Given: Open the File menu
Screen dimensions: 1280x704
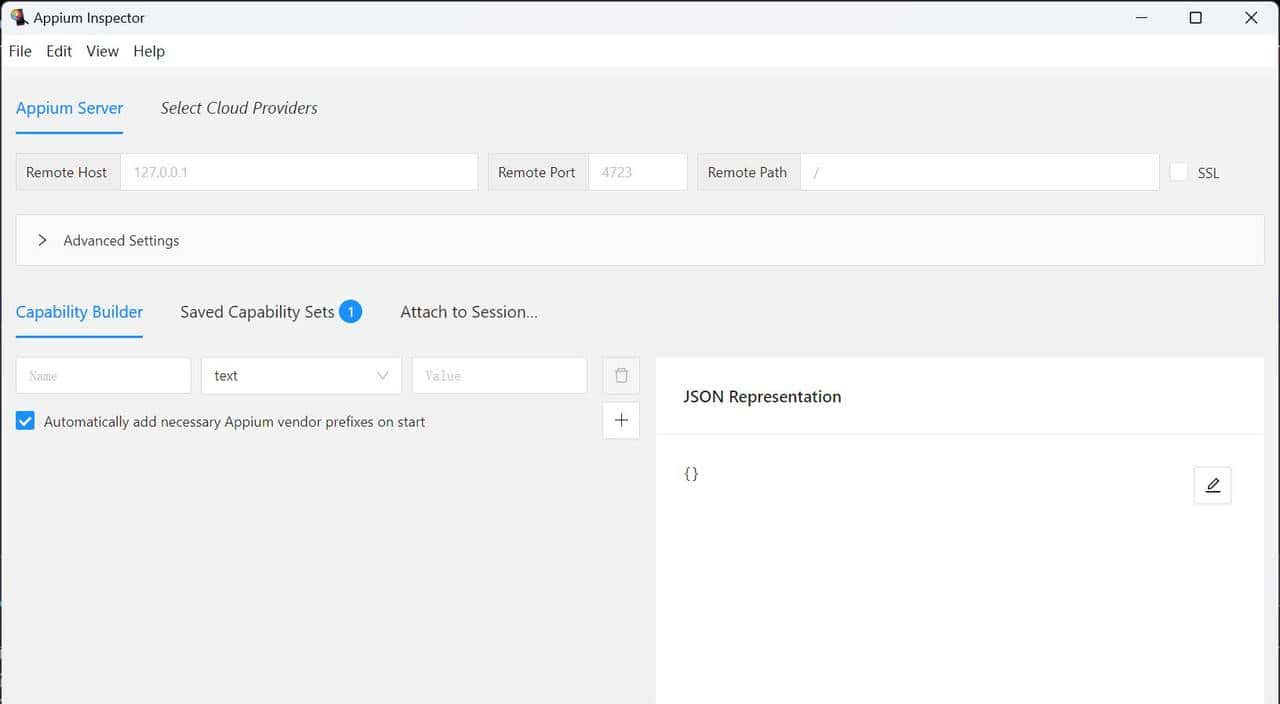Looking at the screenshot, I should click(x=19, y=51).
